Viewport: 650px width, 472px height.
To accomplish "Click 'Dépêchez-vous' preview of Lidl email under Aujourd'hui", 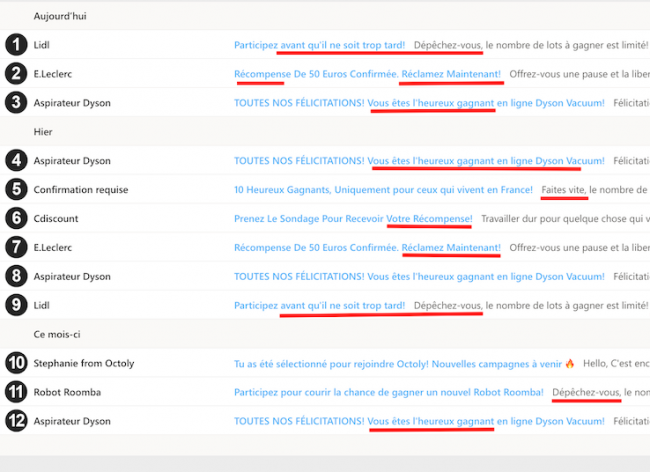I will [531, 45].
